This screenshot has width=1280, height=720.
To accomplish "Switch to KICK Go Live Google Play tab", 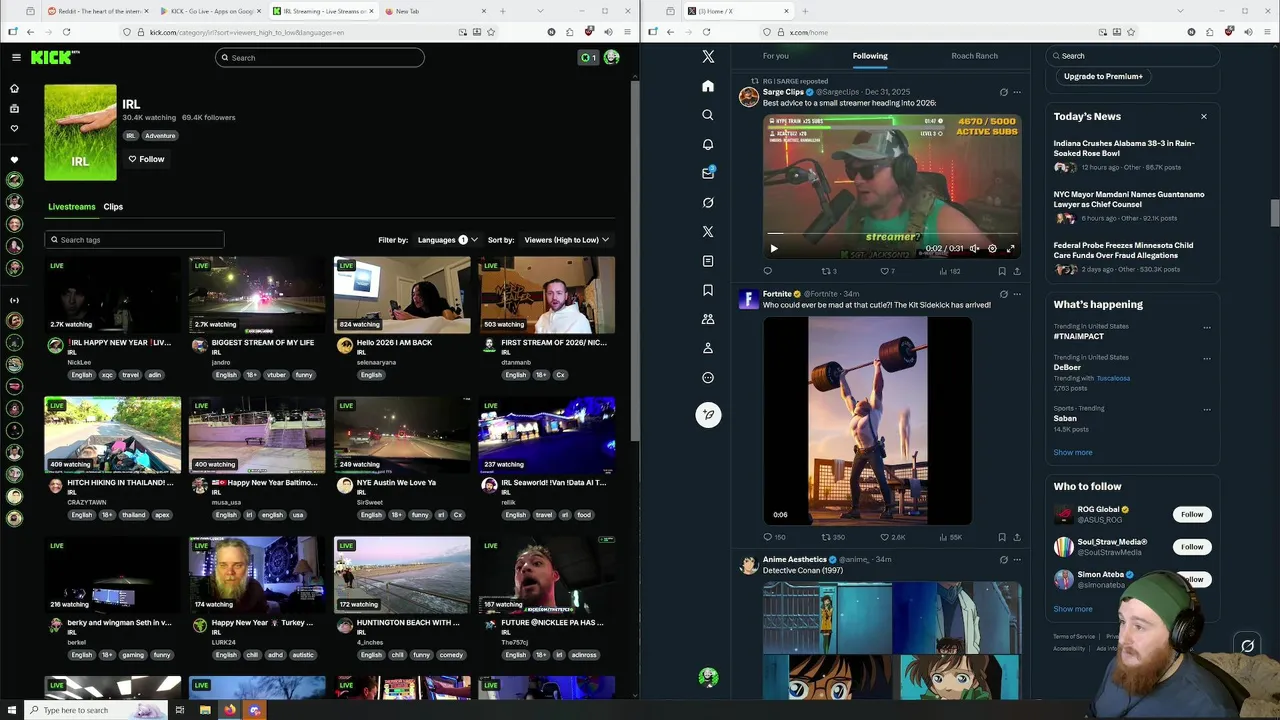I will click(x=210, y=11).
